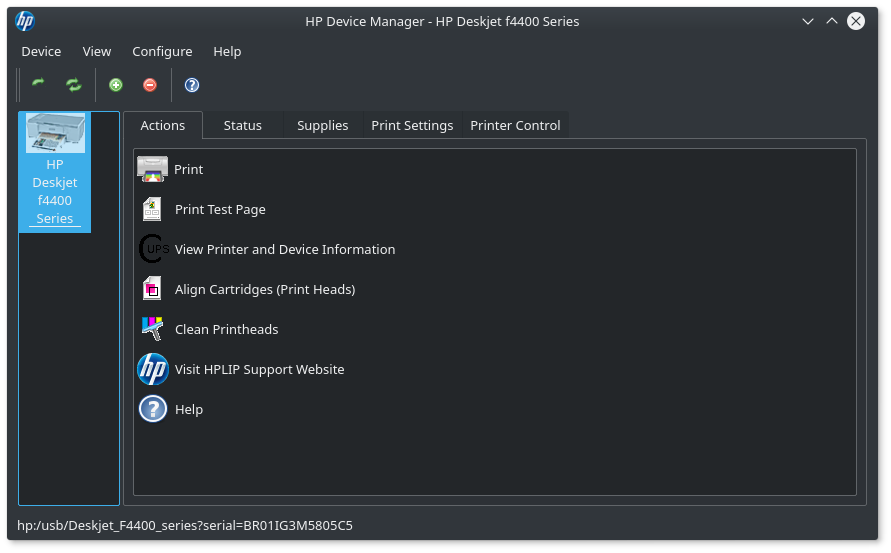Click the Help entry in Actions list
This screenshot has width=891, height=553.
(188, 409)
